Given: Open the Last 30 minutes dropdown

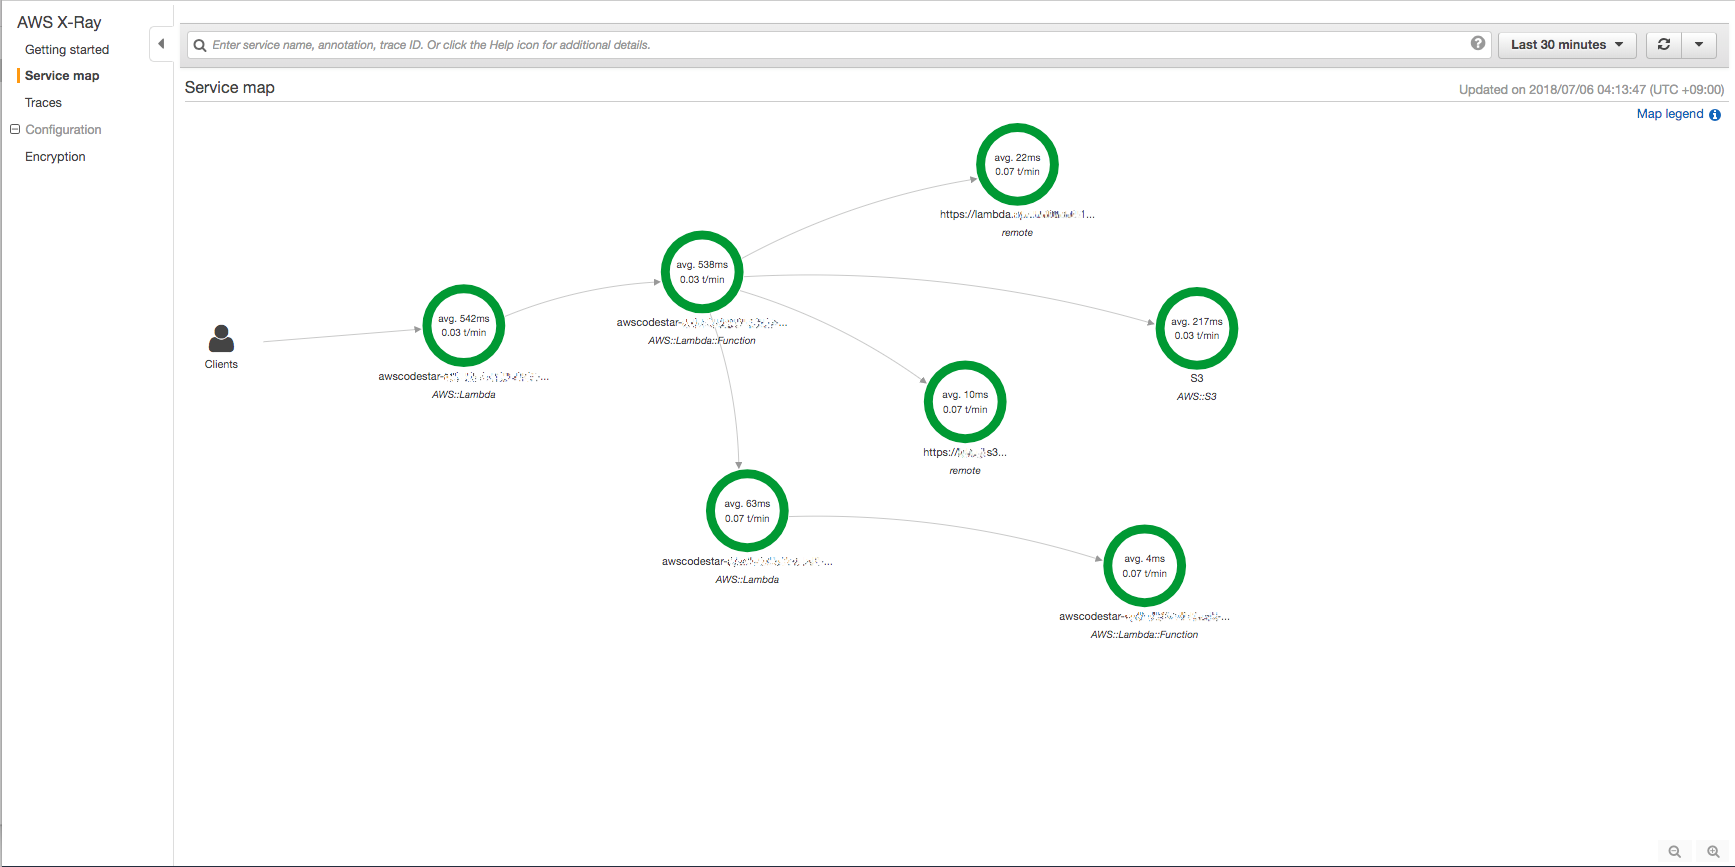Looking at the screenshot, I should tap(1566, 45).
